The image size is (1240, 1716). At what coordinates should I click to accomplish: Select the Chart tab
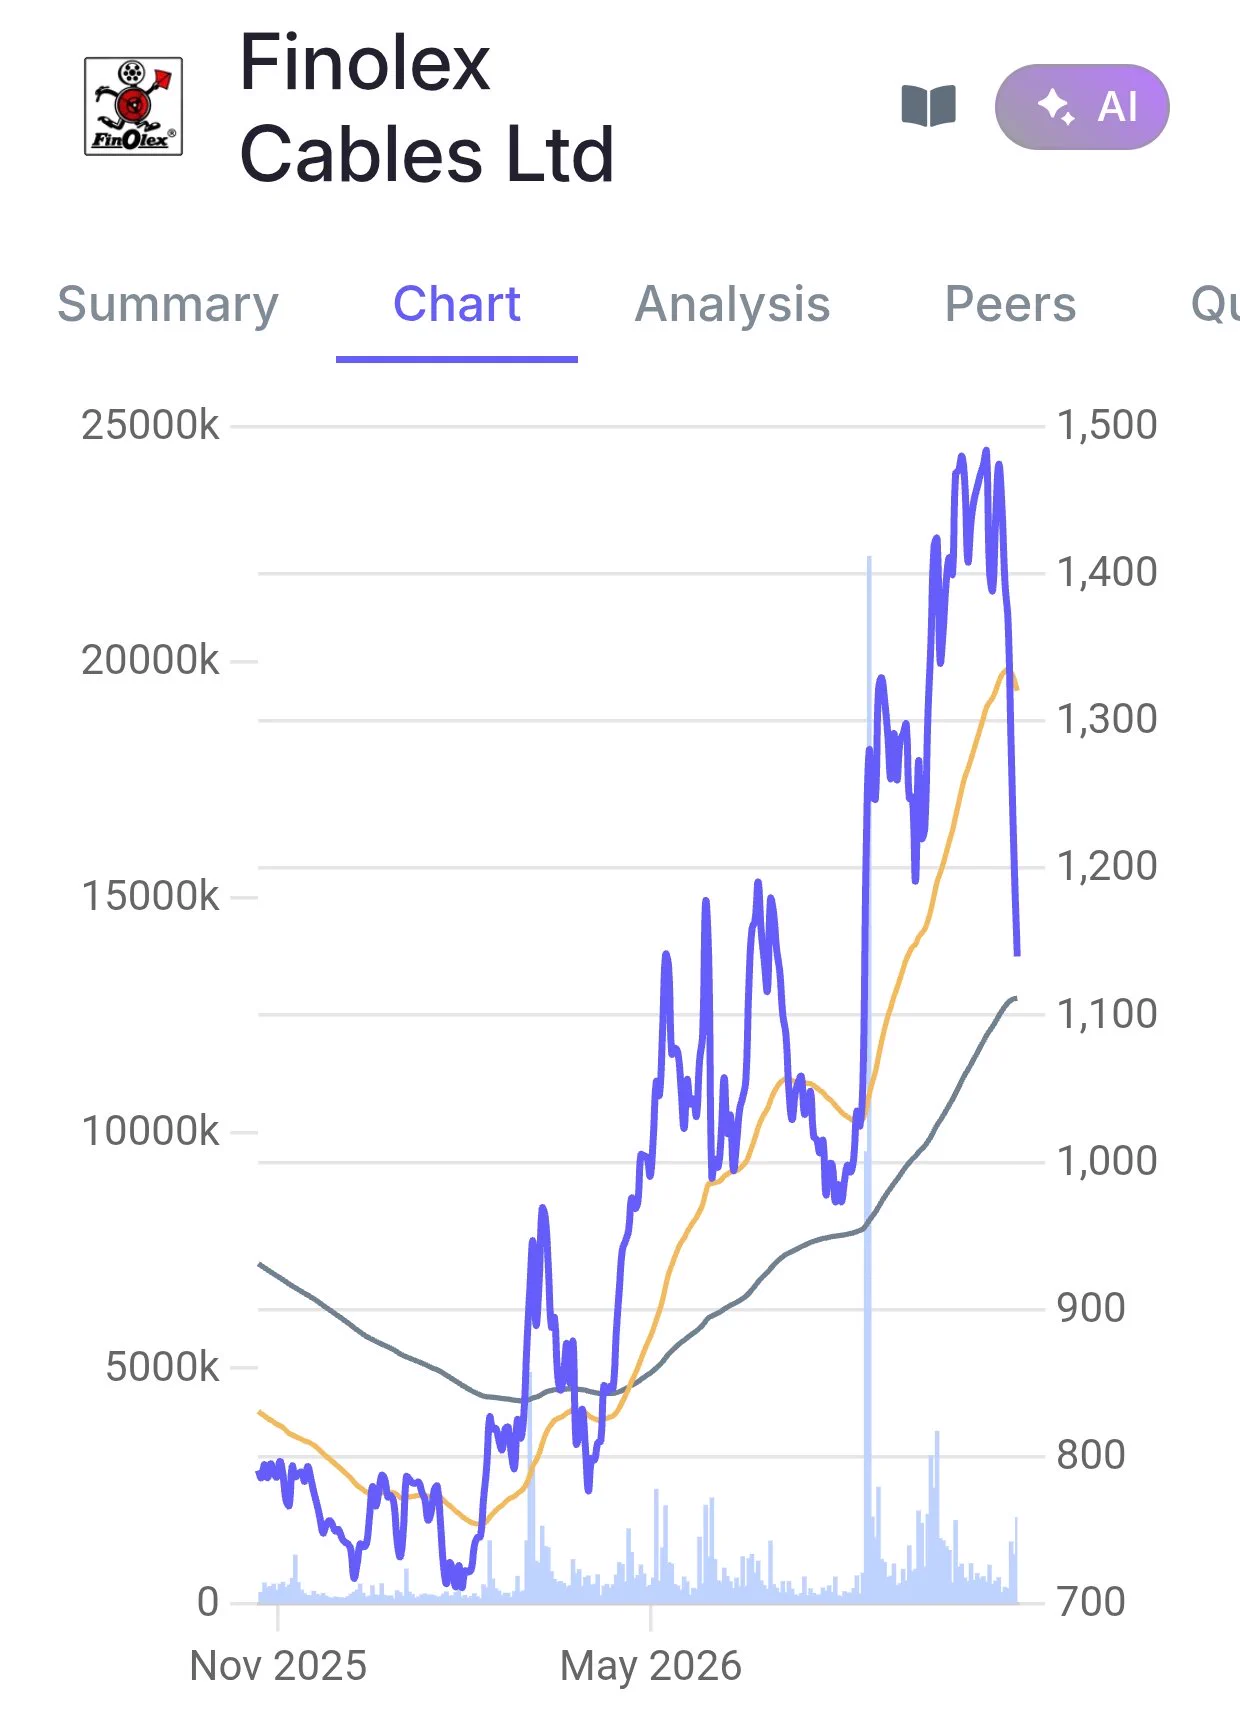coord(457,304)
